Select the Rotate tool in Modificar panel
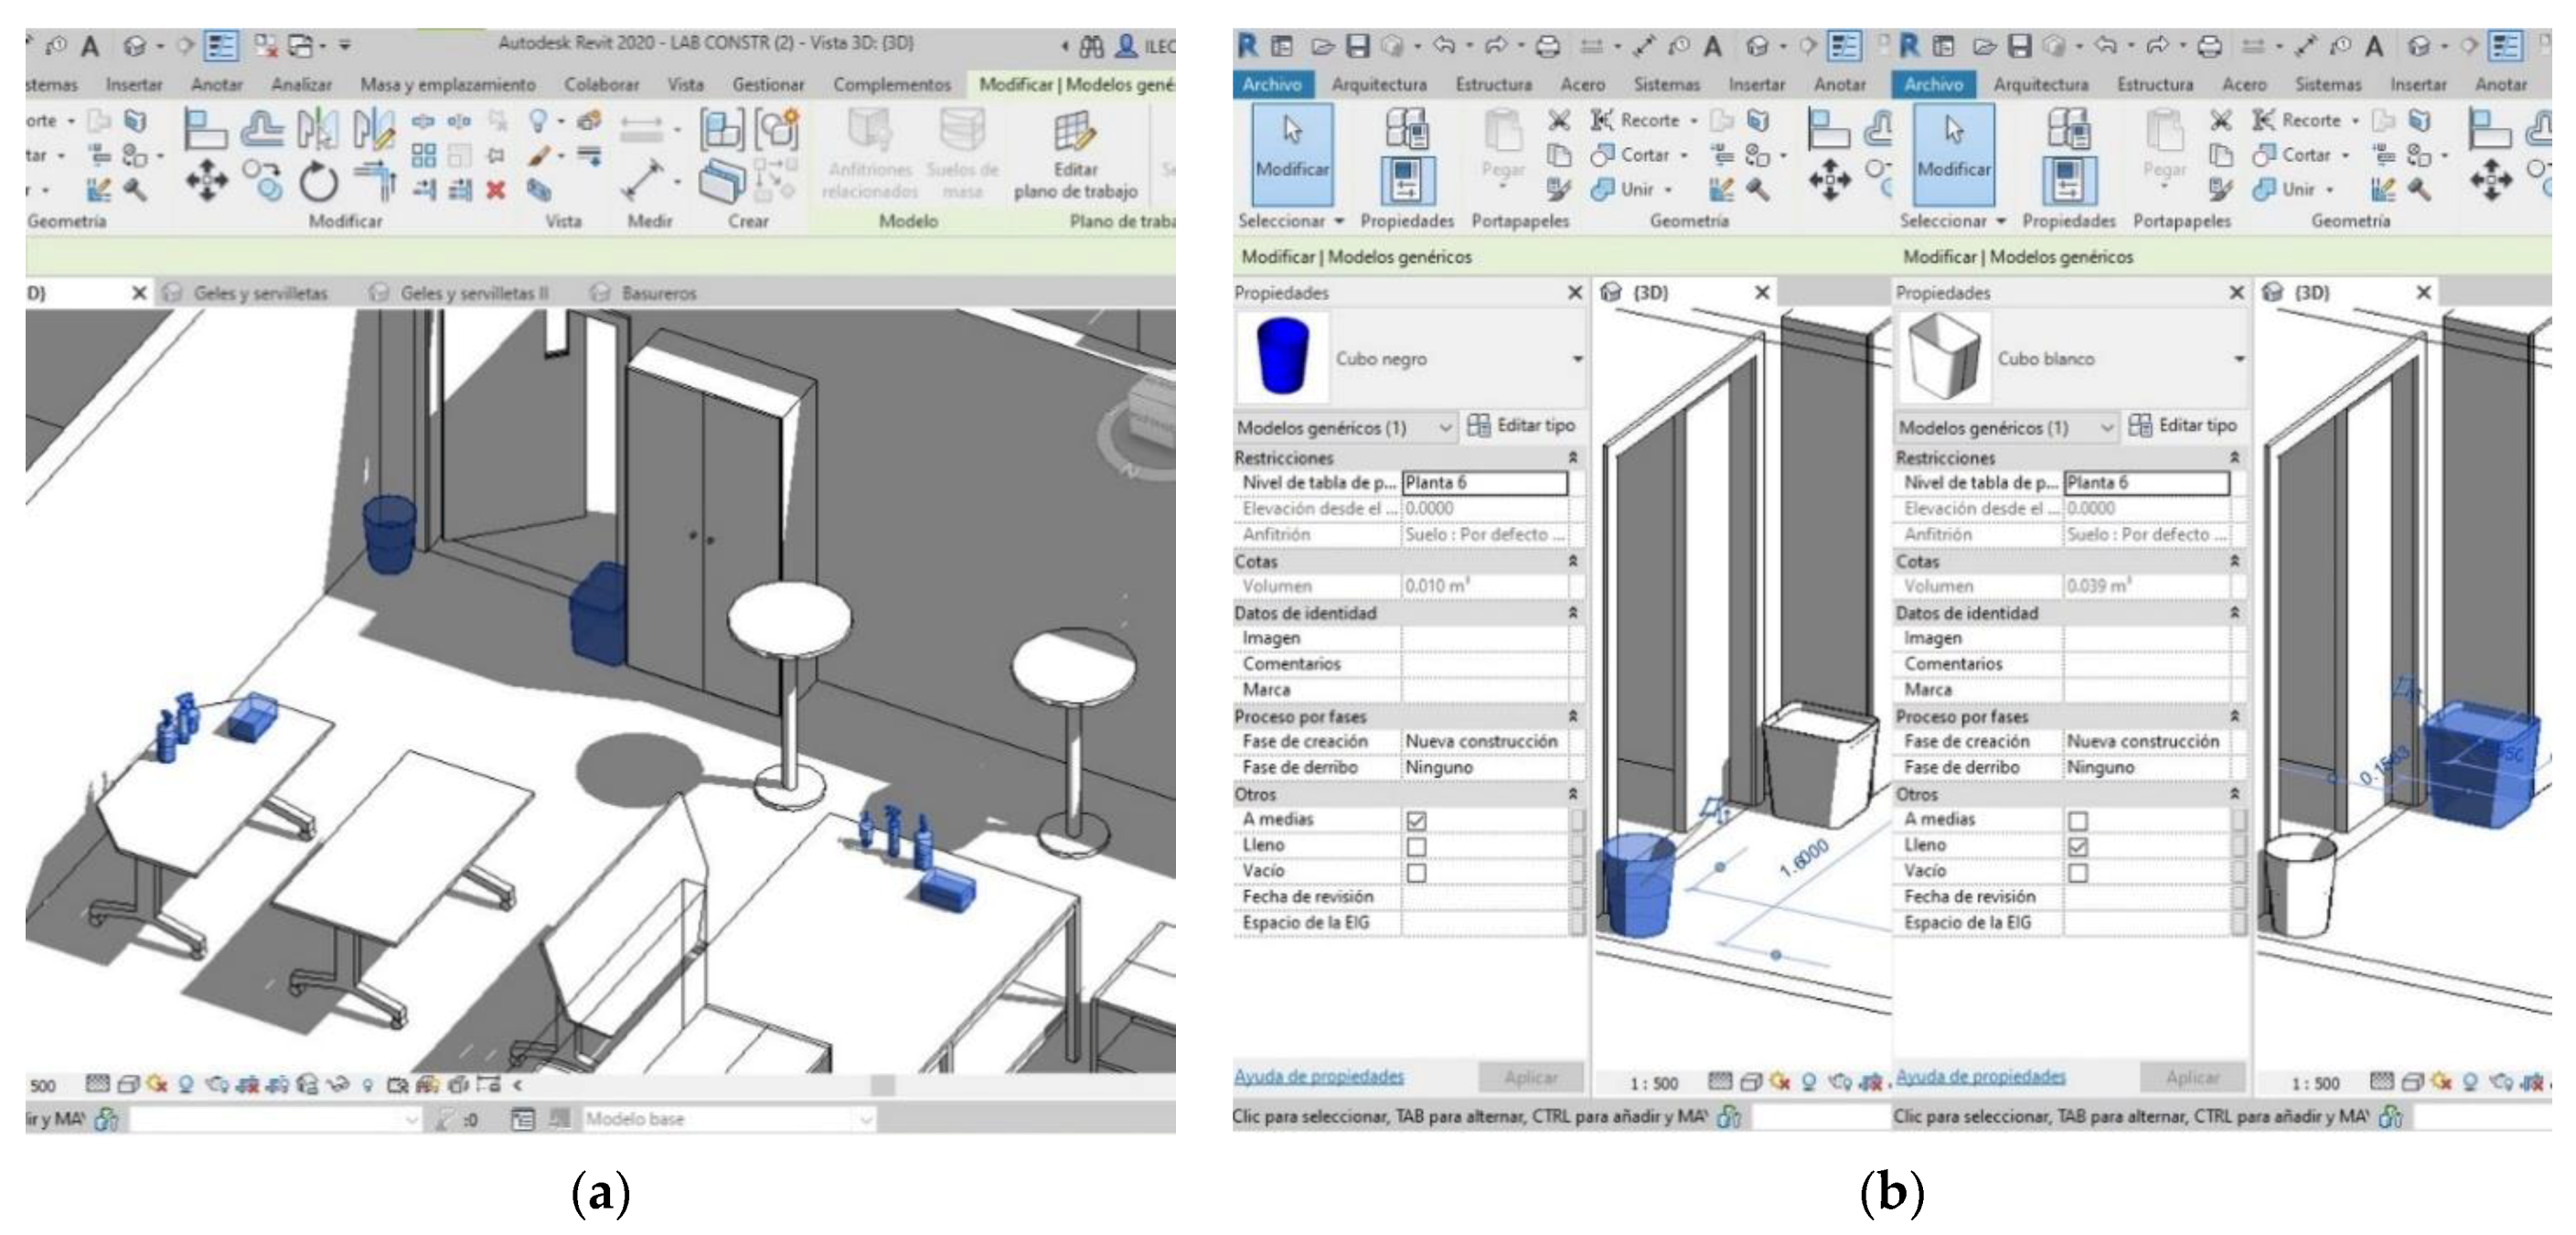The image size is (2576, 1235). tap(319, 182)
